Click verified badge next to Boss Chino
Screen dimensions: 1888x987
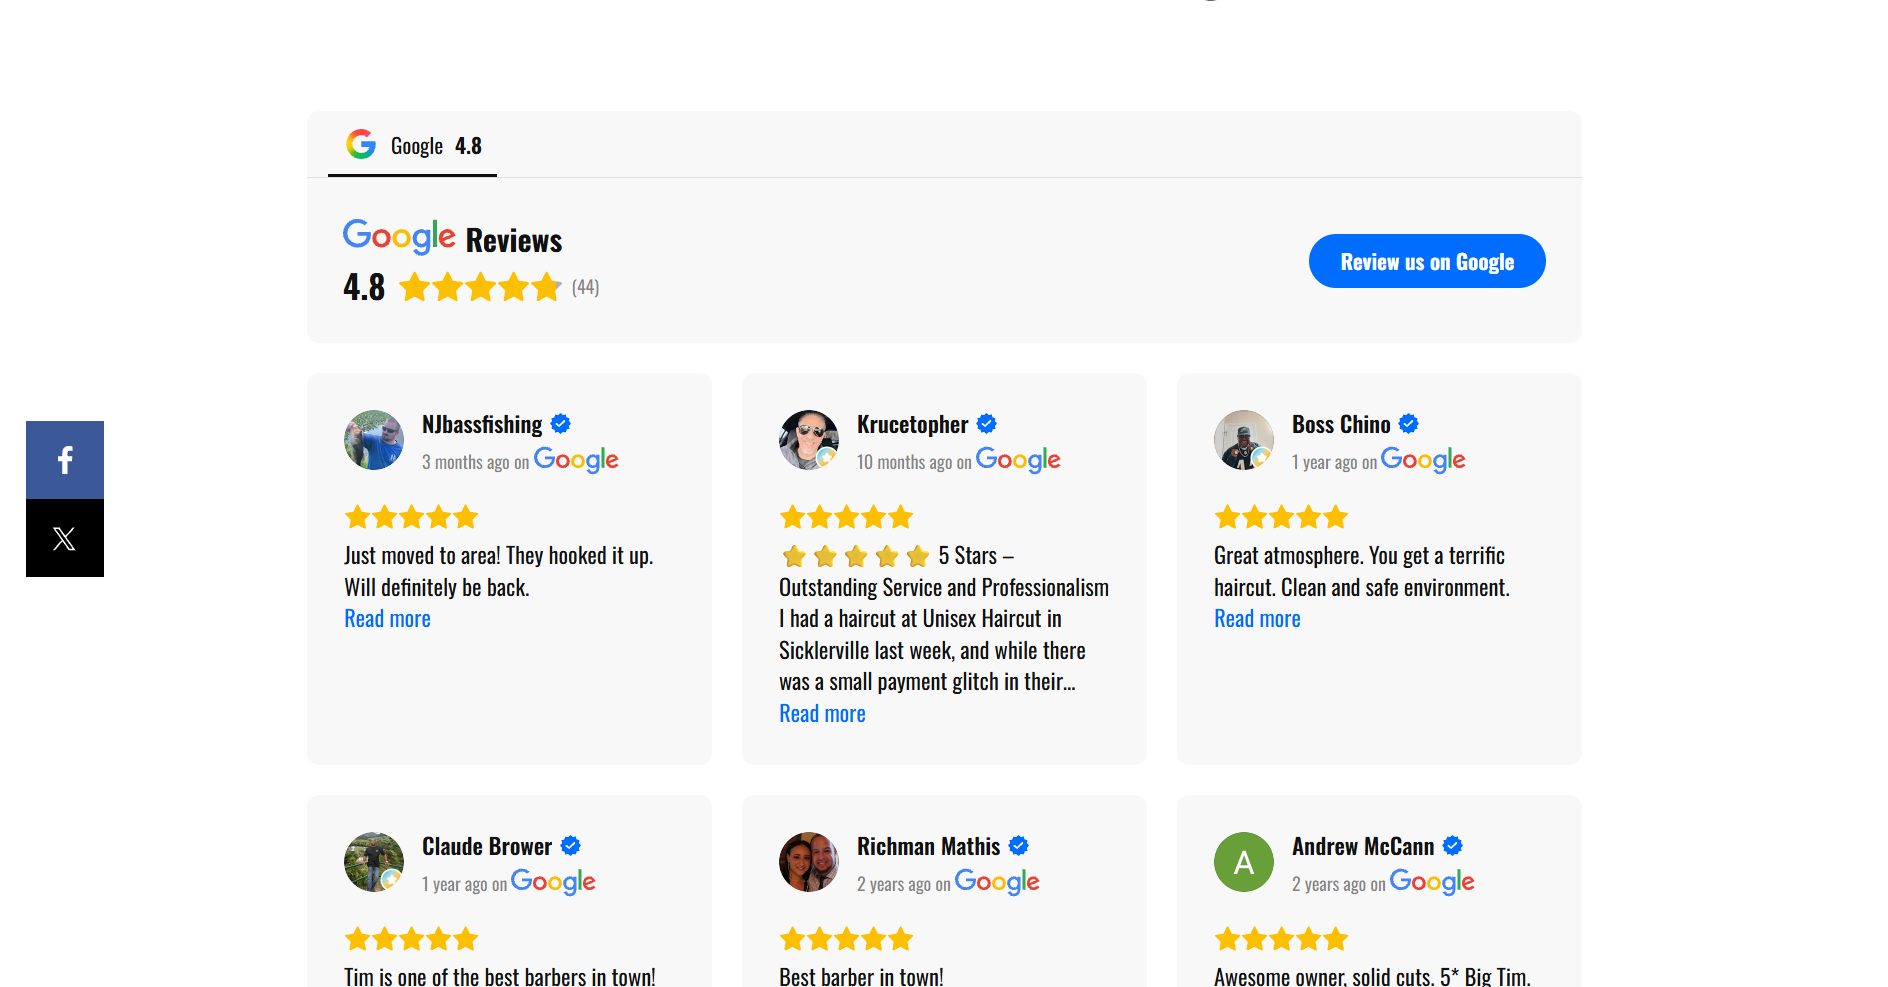pos(1409,424)
